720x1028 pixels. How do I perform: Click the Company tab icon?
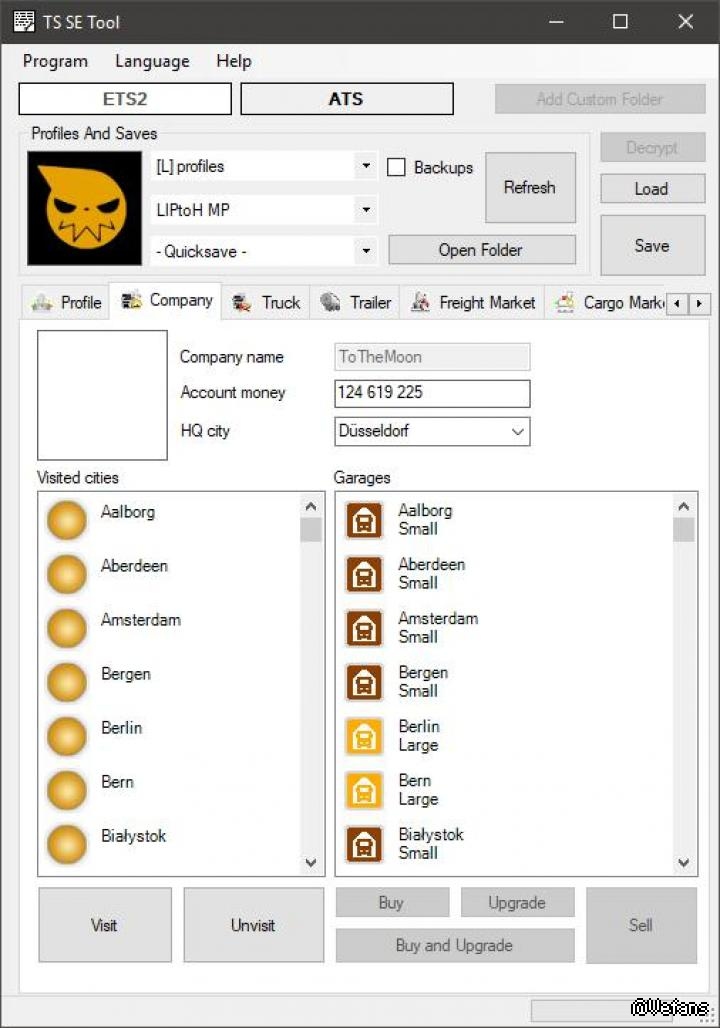coord(132,300)
